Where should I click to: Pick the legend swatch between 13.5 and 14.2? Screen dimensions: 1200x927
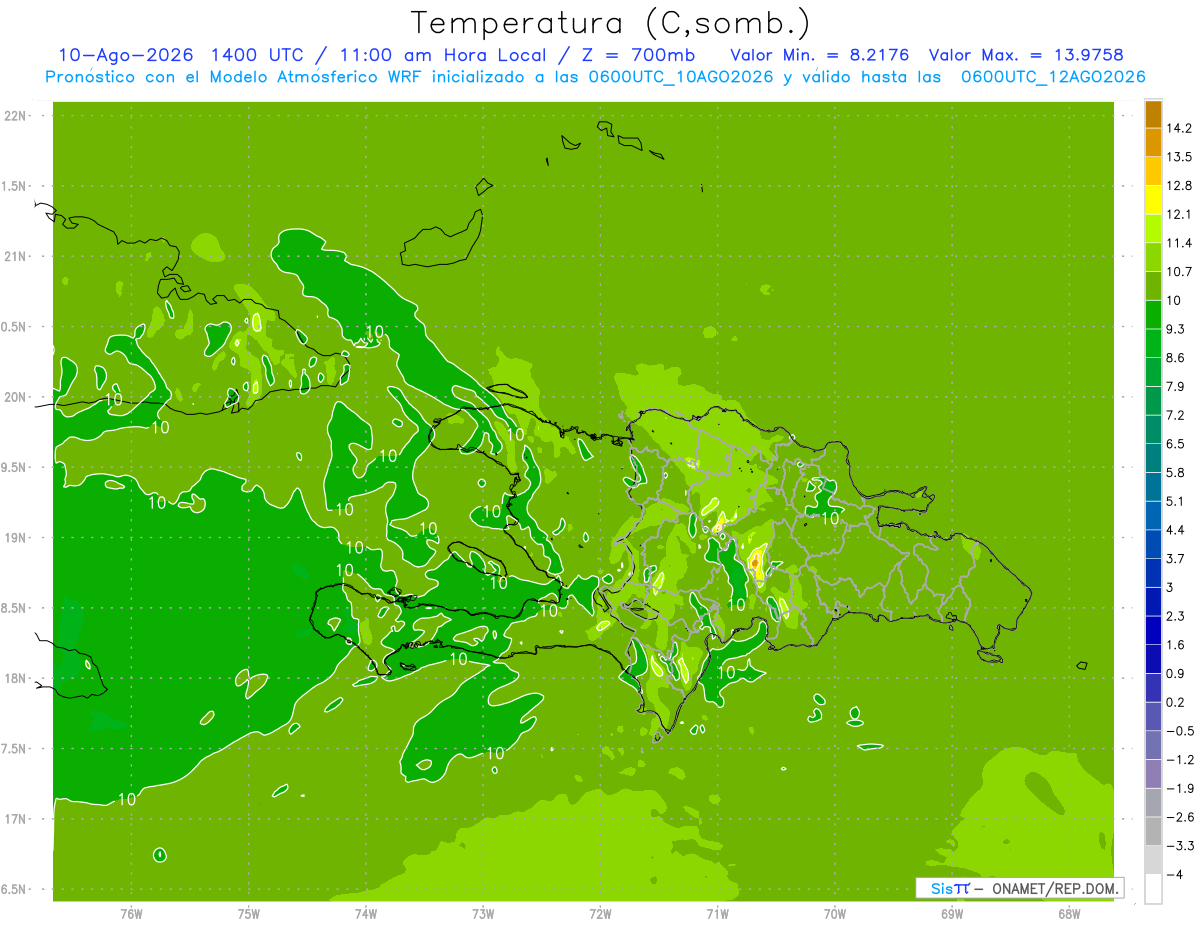(1153, 142)
